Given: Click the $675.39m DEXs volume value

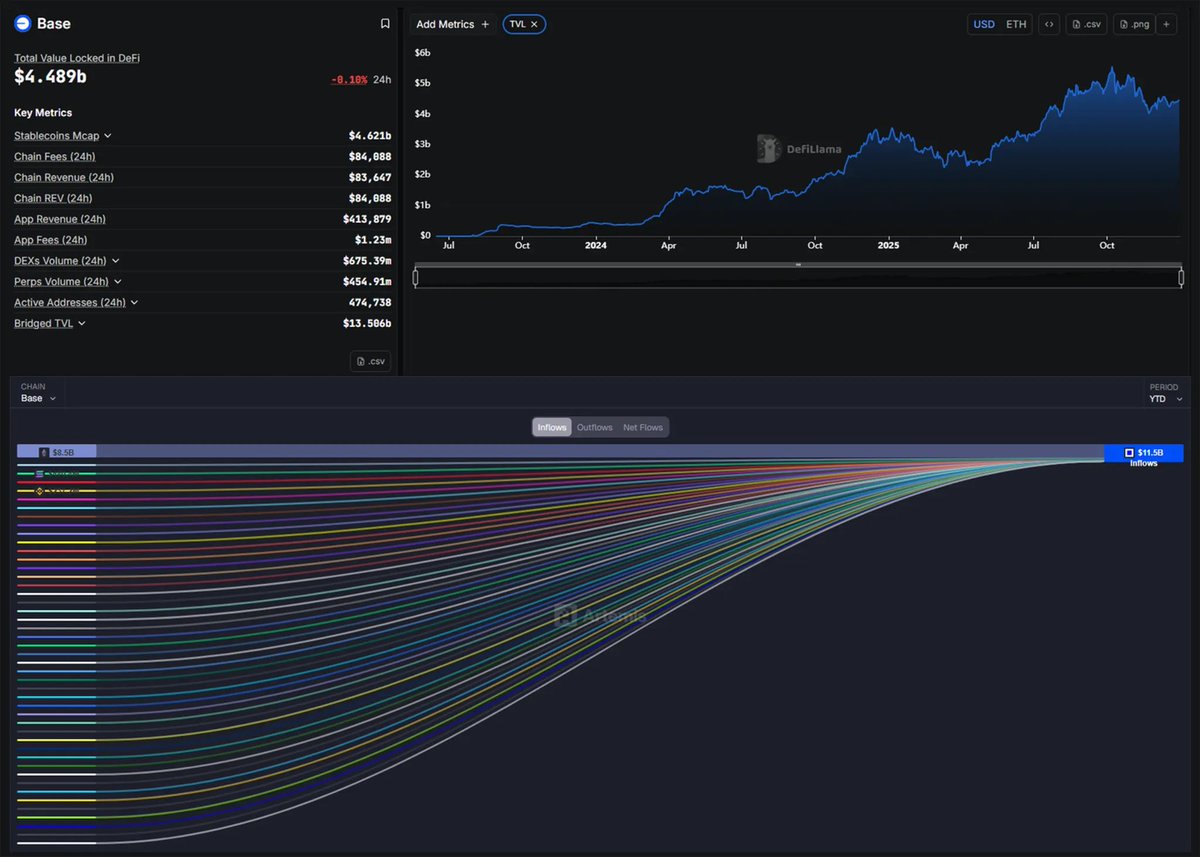Looking at the screenshot, I should coord(367,261).
